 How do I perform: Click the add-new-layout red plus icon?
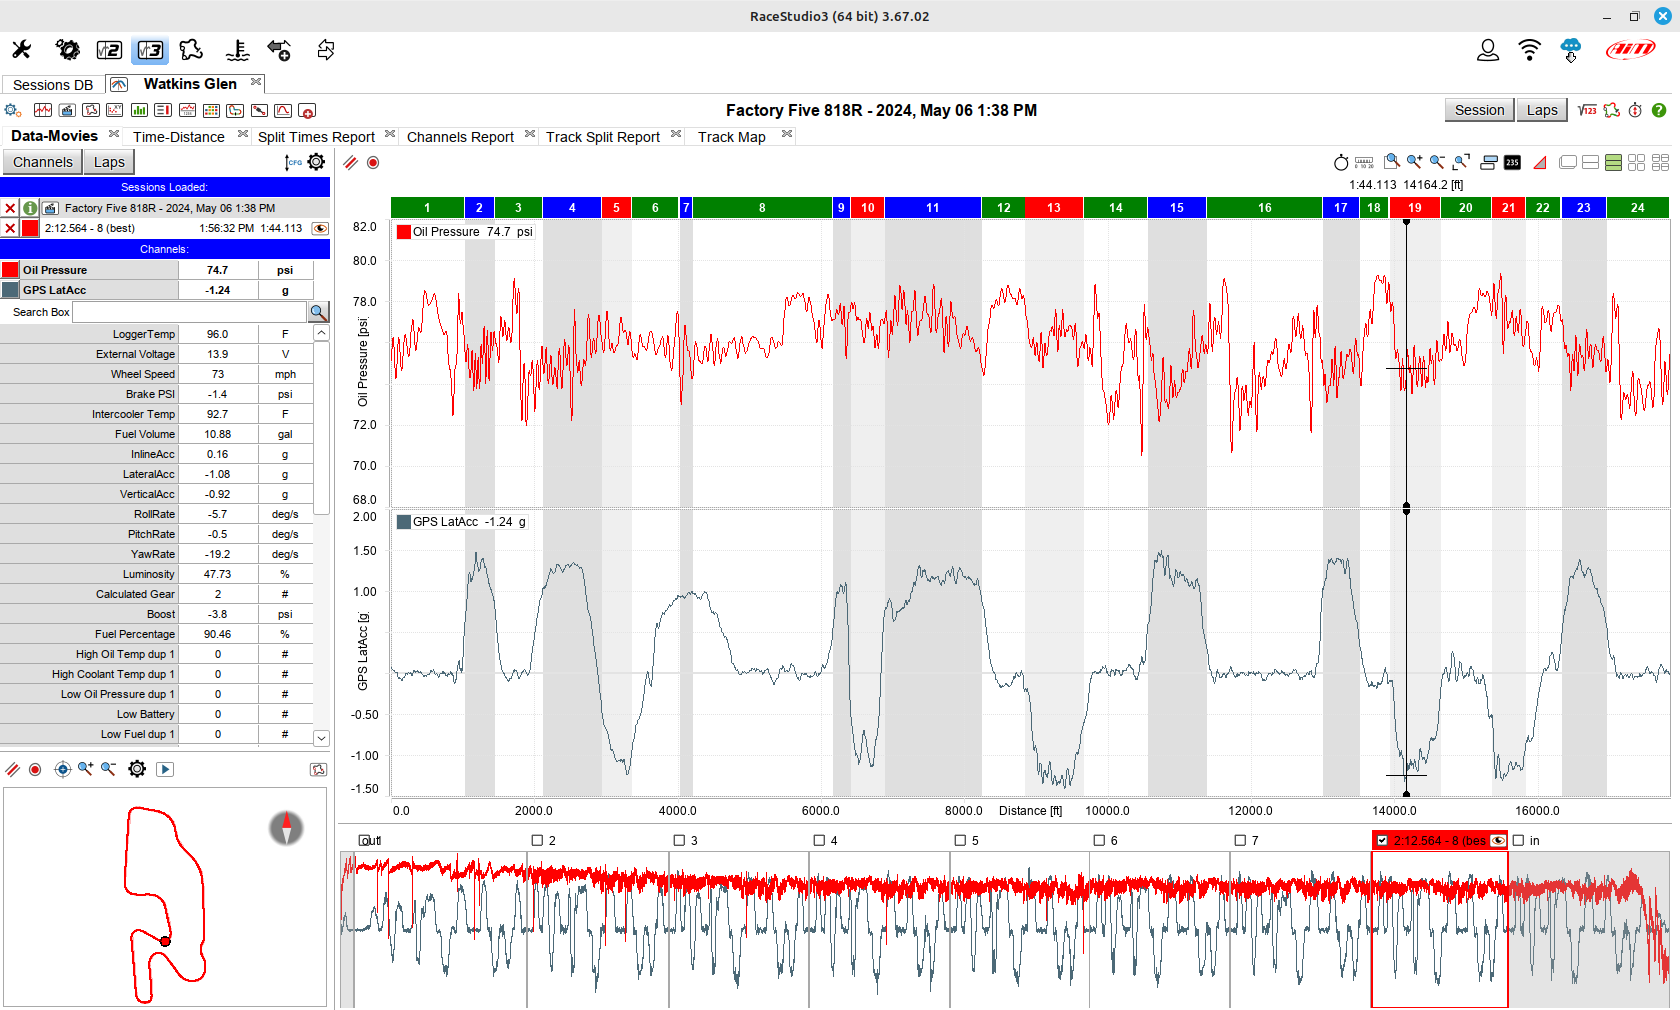point(307,110)
